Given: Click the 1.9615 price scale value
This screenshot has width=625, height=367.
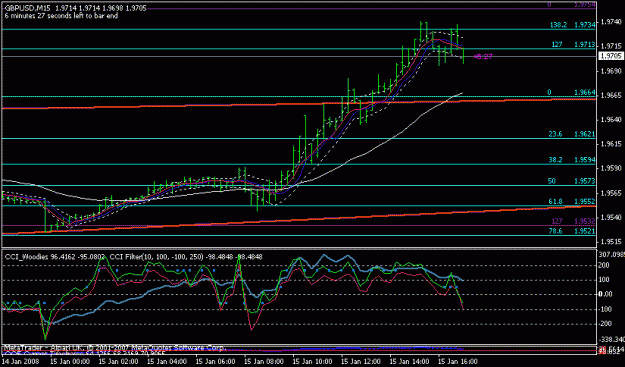Looking at the screenshot, I should pyautogui.click(x=611, y=144).
